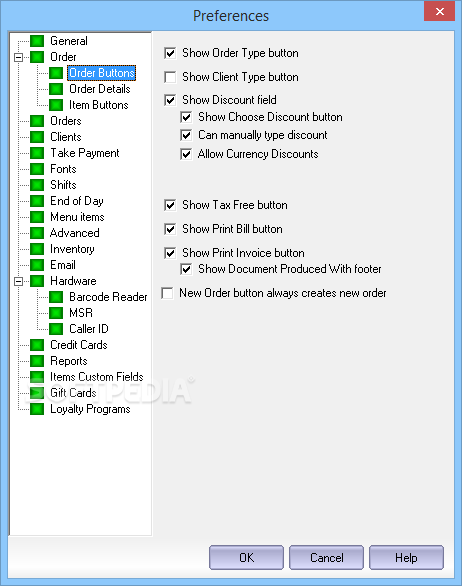The image size is (462, 586).
Task: Uncheck Show Tax Free button
Action: point(170,205)
